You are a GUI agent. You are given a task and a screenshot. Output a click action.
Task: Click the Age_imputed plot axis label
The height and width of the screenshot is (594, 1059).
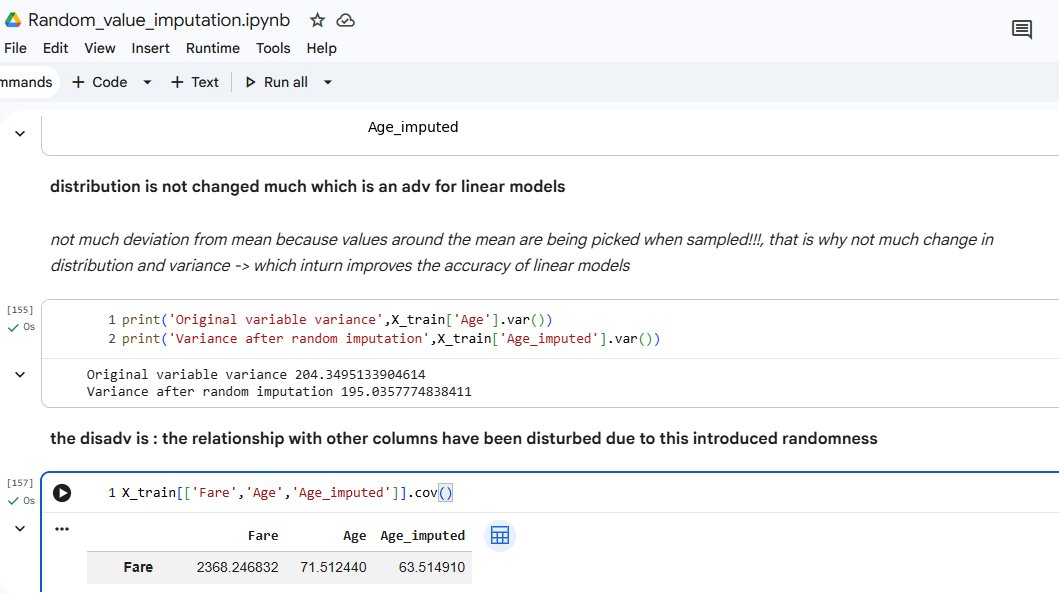(413, 127)
